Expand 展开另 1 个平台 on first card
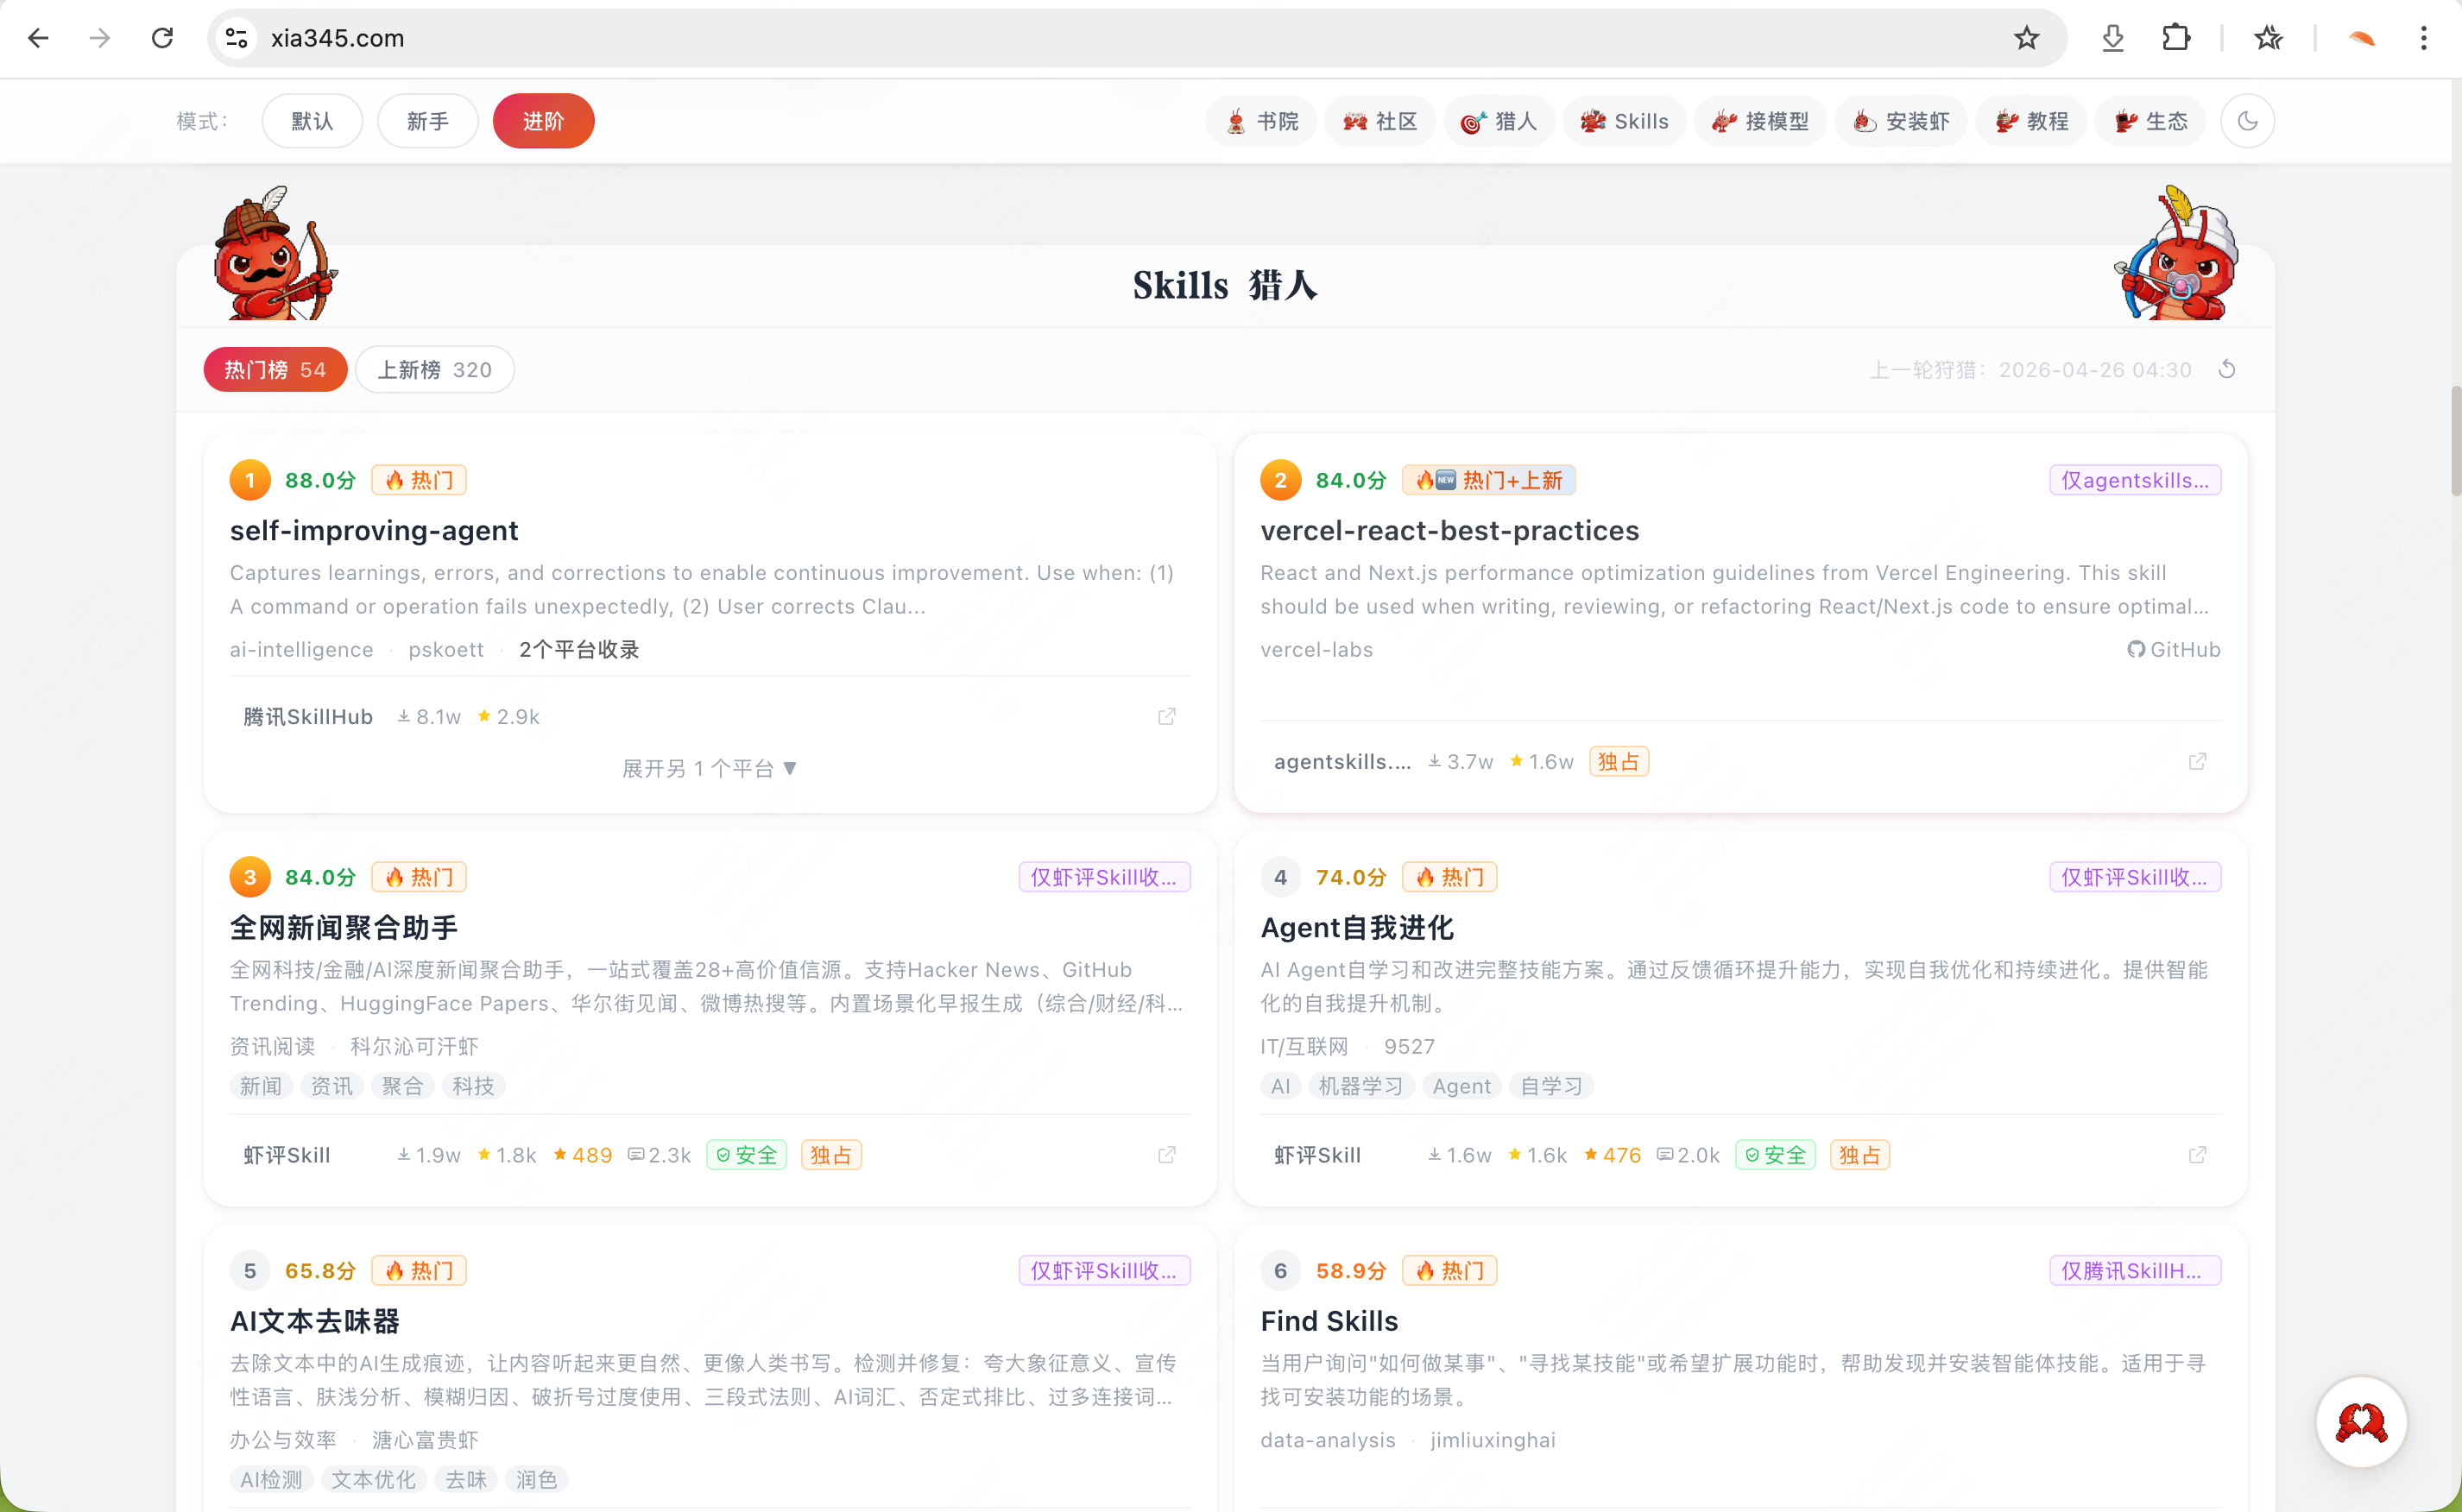The width and height of the screenshot is (2462, 1512). (x=710, y=768)
